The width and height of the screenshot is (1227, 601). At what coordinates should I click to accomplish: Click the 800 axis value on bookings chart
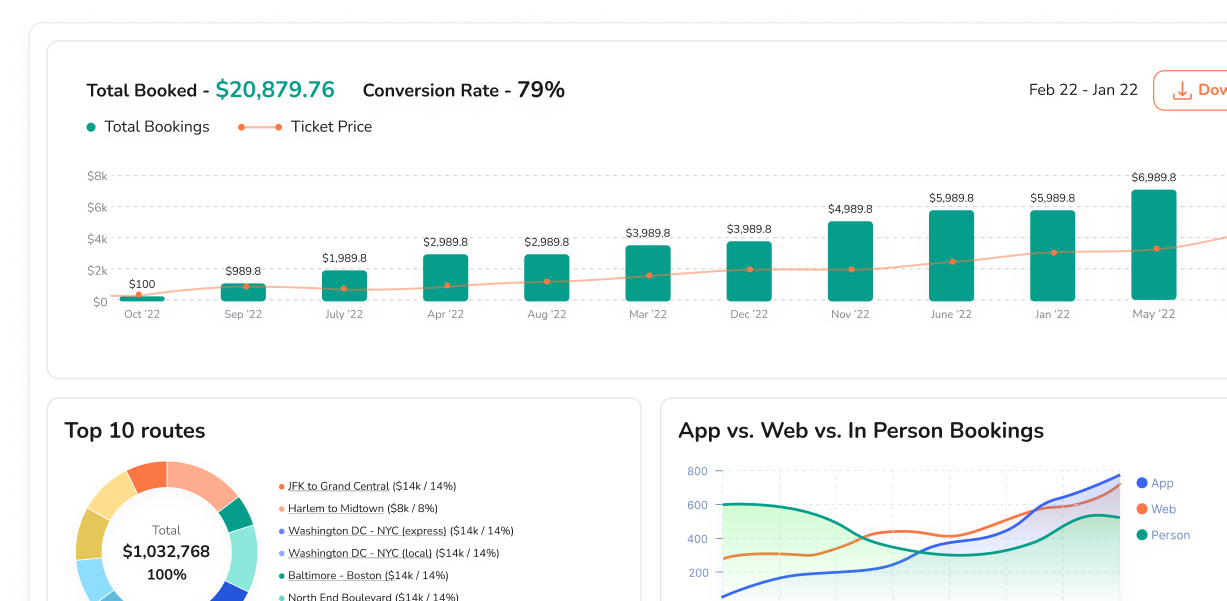(698, 471)
